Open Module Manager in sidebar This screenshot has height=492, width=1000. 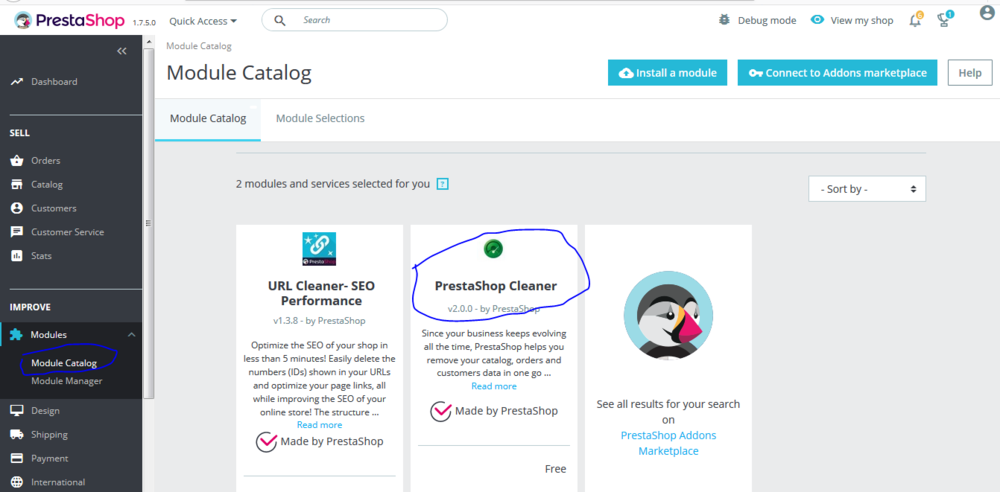[66, 381]
